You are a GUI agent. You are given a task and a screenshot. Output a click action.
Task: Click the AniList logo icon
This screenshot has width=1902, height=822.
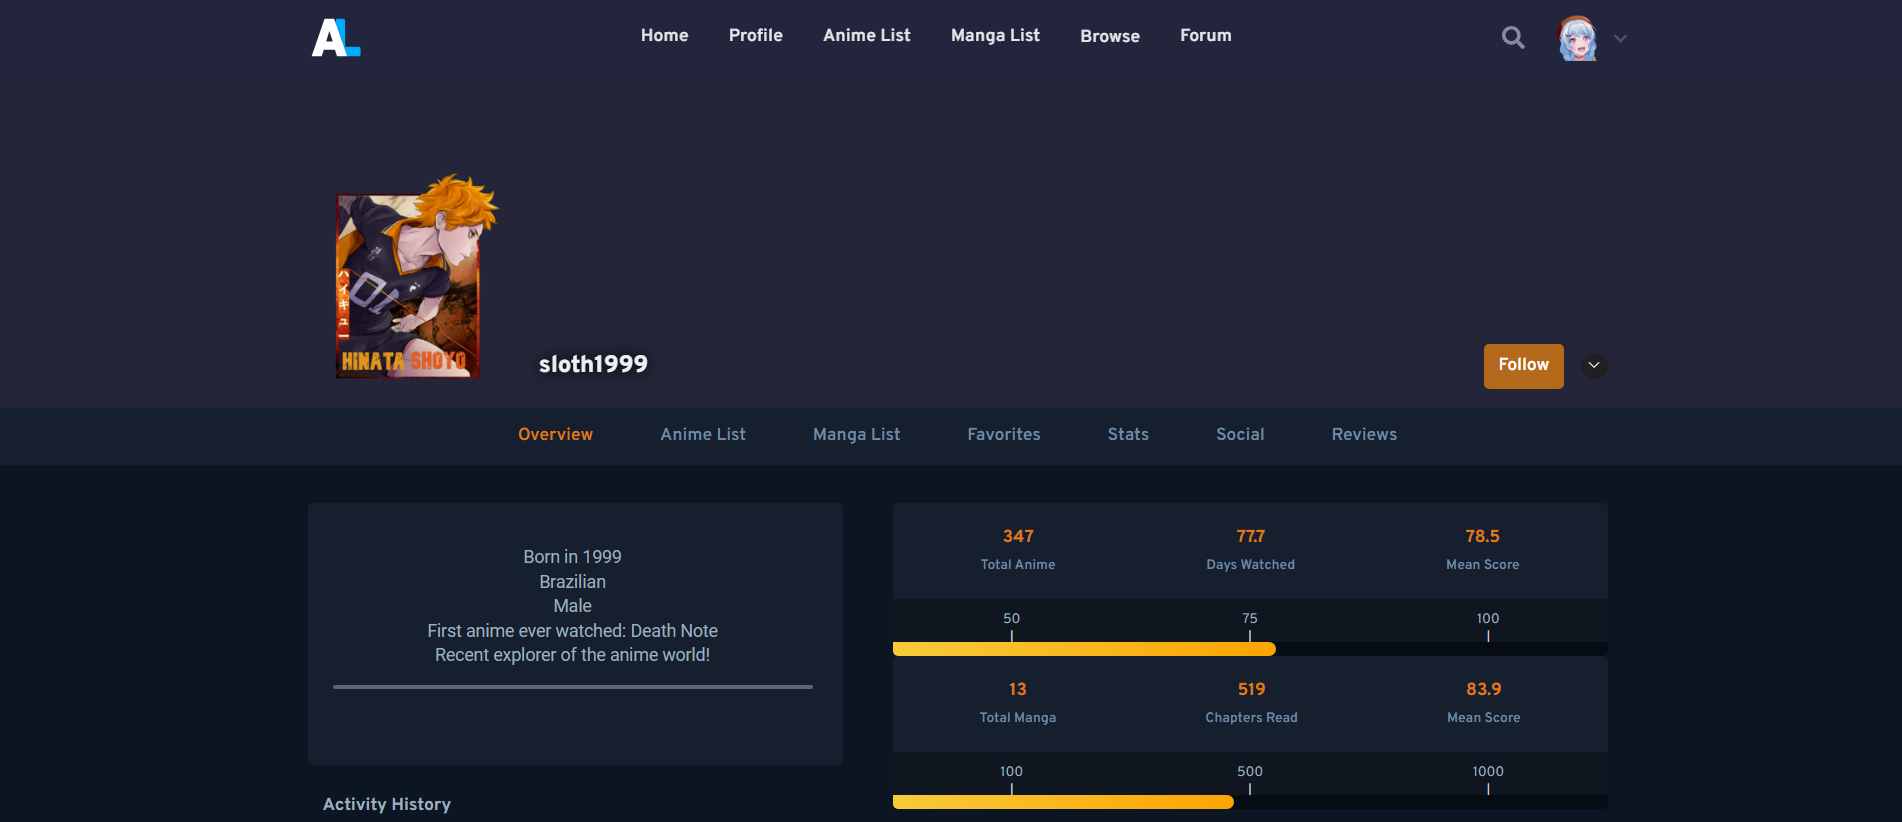tap(335, 38)
